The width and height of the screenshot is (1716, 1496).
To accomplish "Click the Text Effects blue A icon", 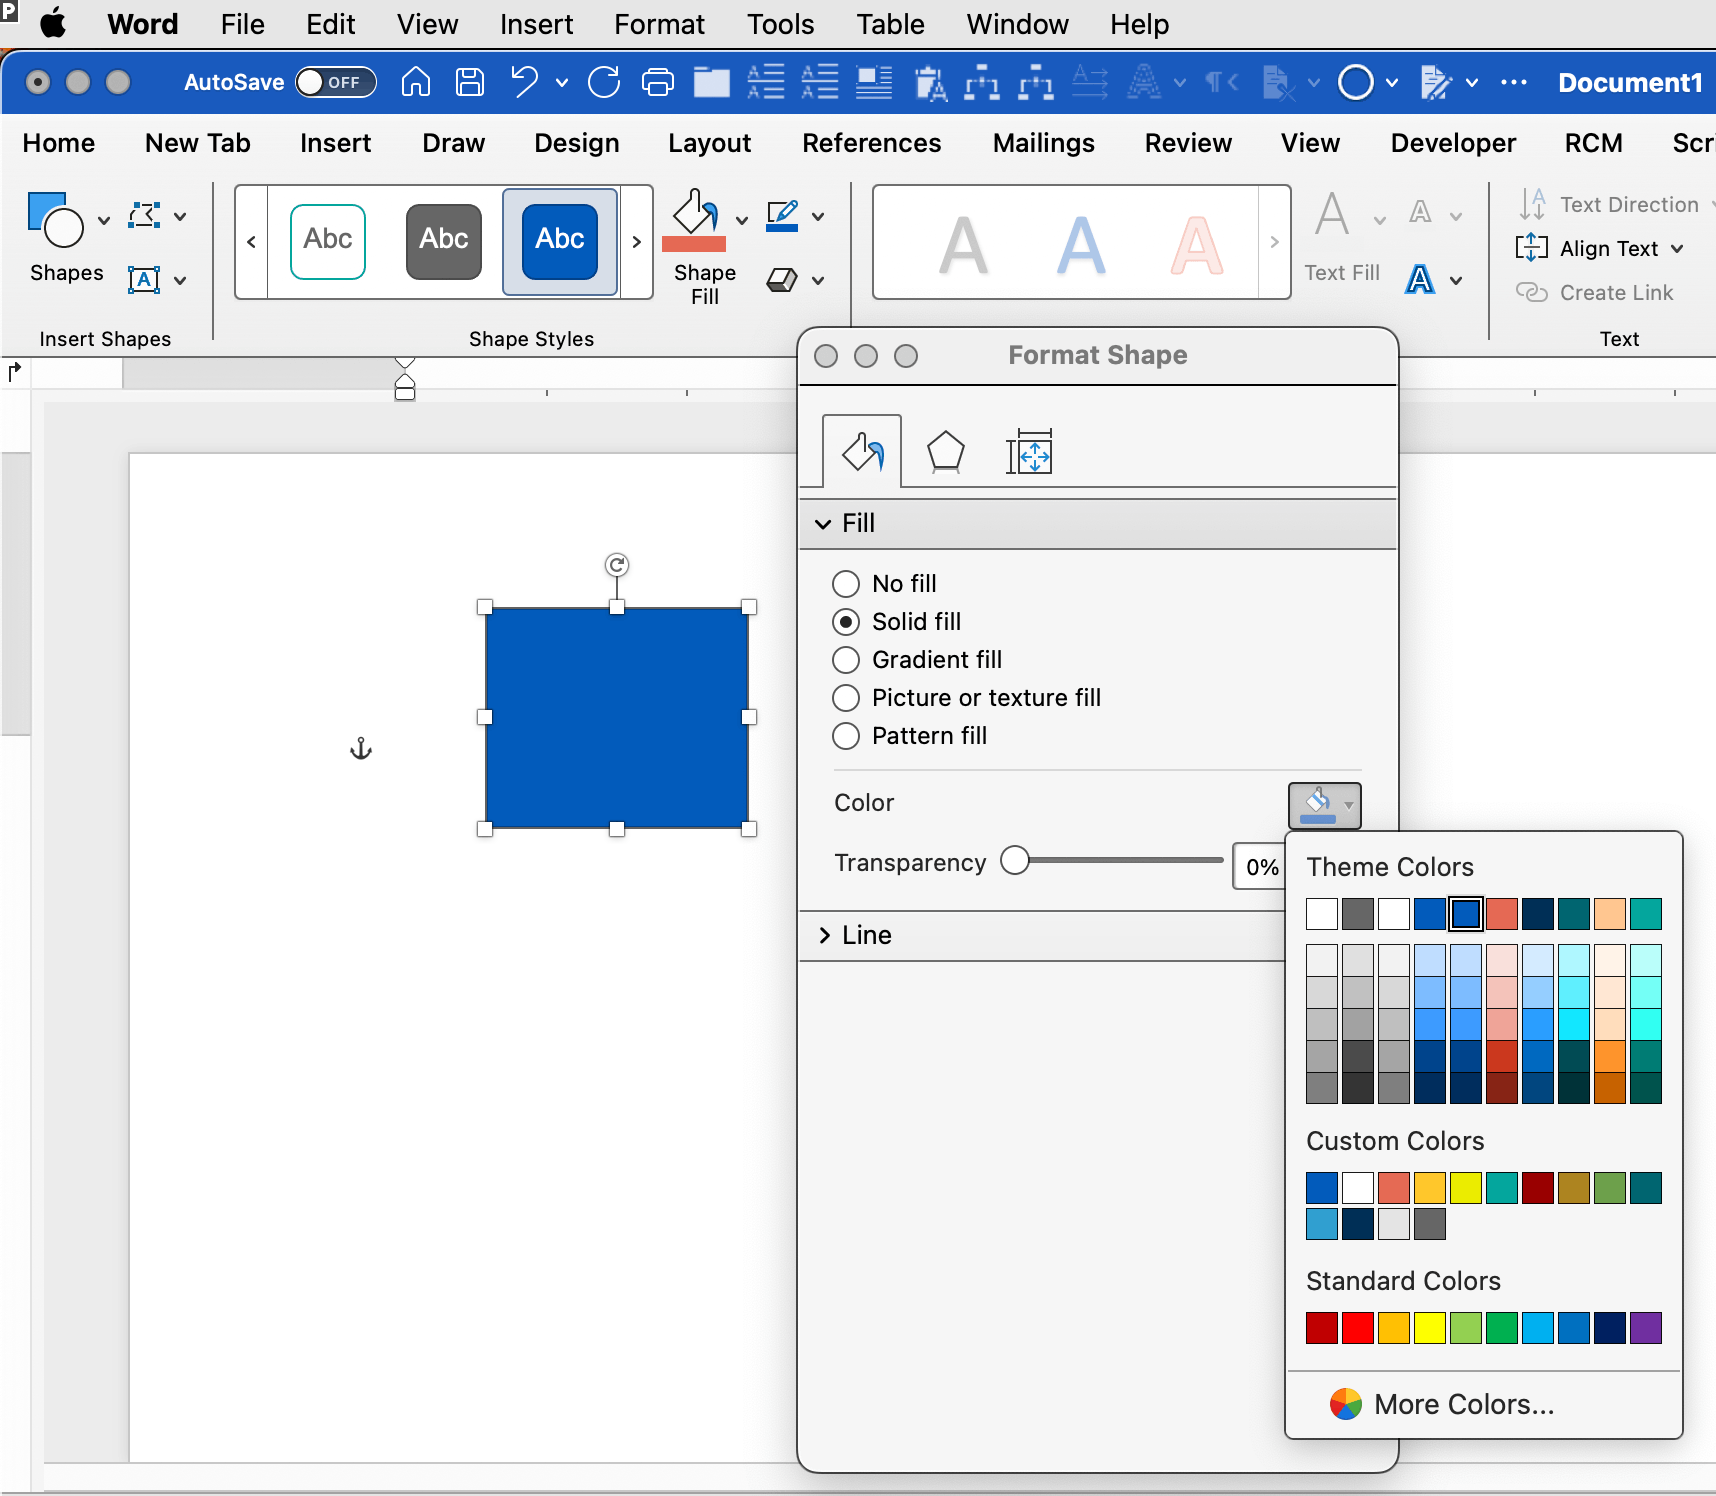I will pos(1420,280).
